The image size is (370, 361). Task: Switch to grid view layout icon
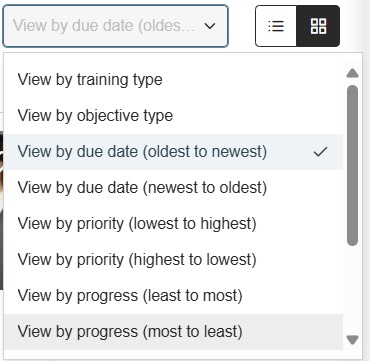[318, 26]
